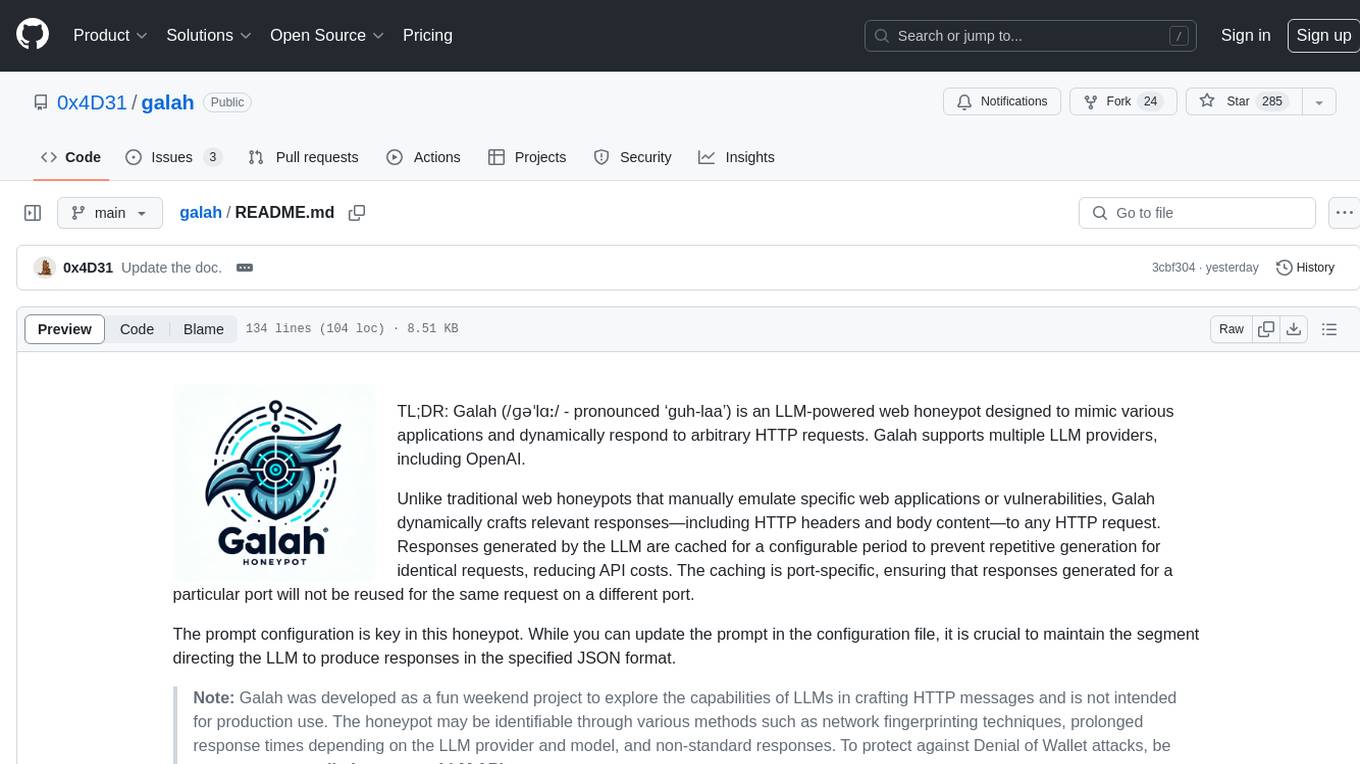
Task: Click the Sign up button
Action: pyautogui.click(x=1323, y=35)
